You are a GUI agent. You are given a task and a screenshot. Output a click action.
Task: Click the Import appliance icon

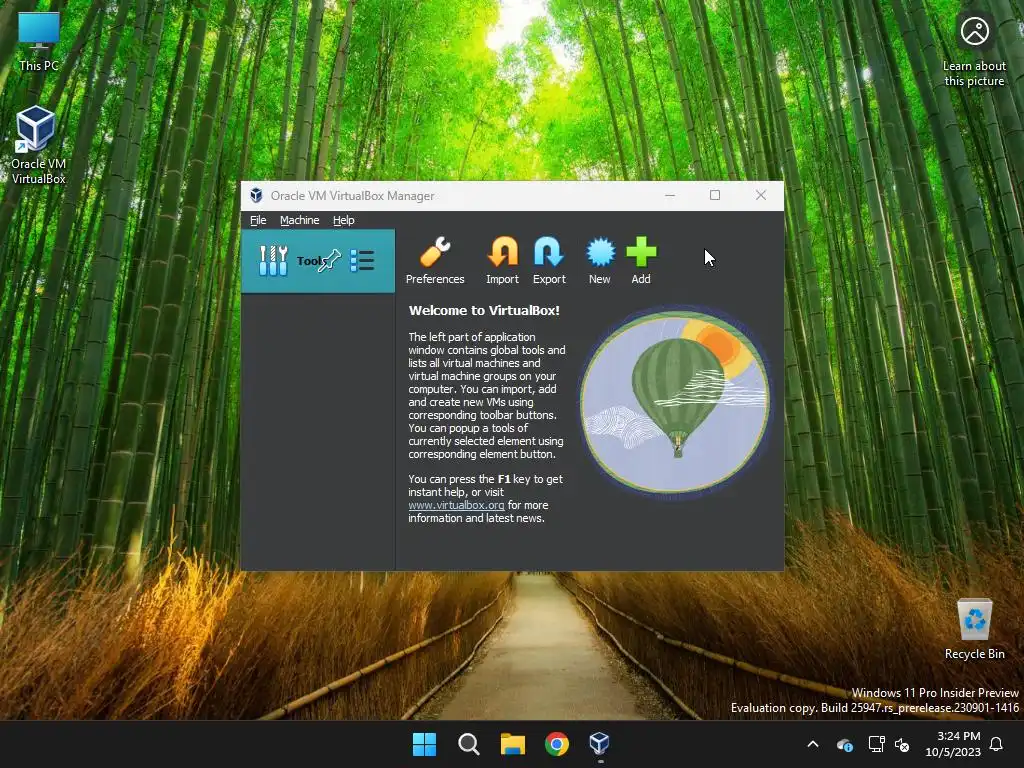tap(502, 261)
